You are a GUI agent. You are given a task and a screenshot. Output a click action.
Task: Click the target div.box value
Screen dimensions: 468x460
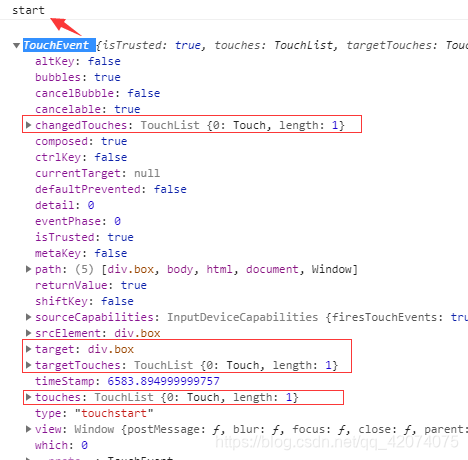click(x=111, y=349)
